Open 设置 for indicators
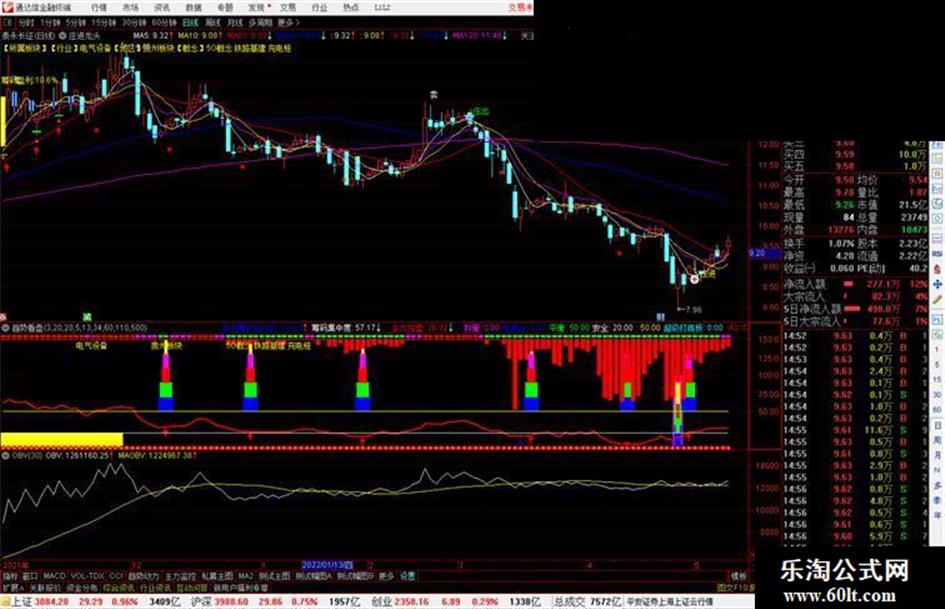Viewport: 945px width, 609px height. [x=408, y=576]
